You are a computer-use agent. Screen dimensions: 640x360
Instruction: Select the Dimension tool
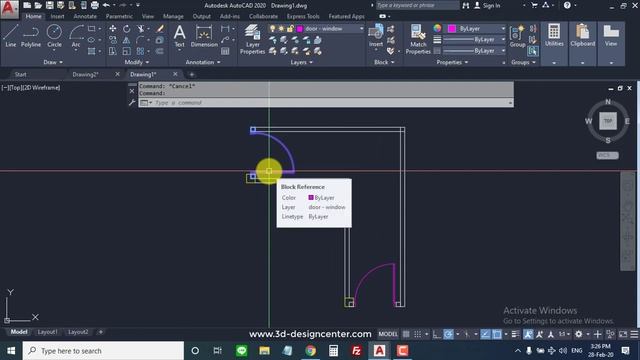point(204,36)
